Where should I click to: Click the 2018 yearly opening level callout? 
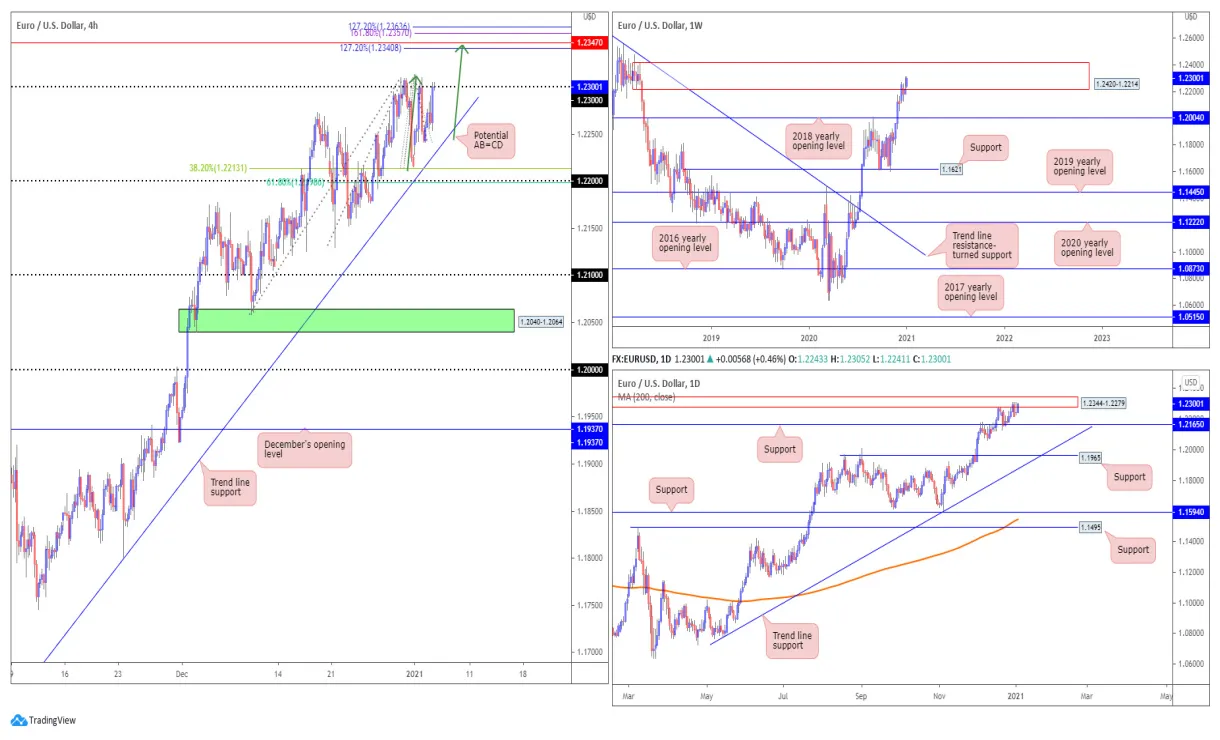pyautogui.click(x=817, y=139)
